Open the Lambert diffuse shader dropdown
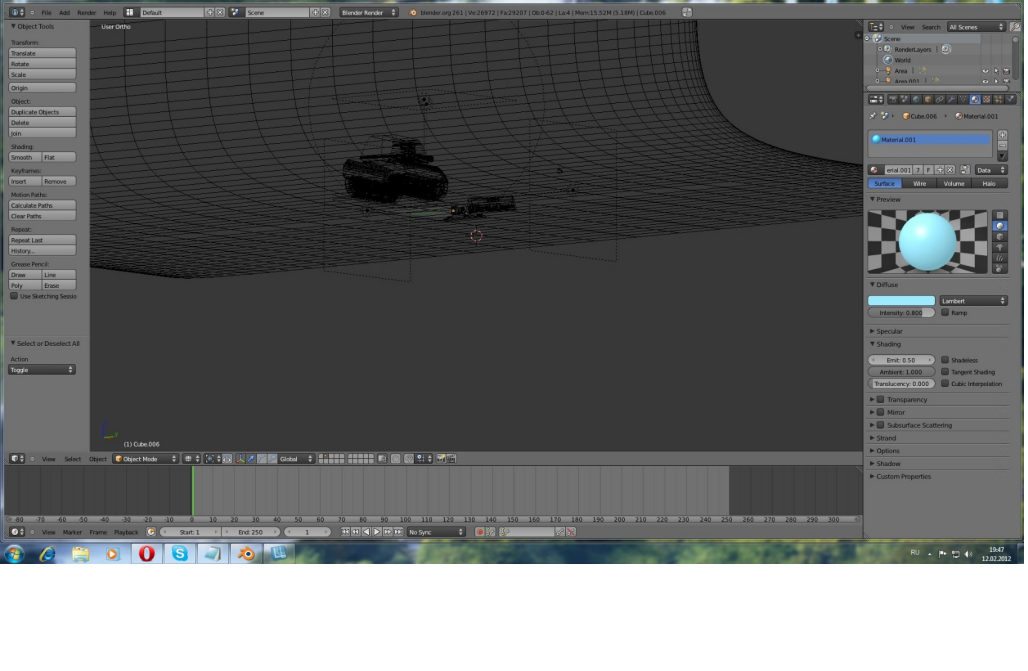Screen dimensions: 1028x671 (x=973, y=300)
